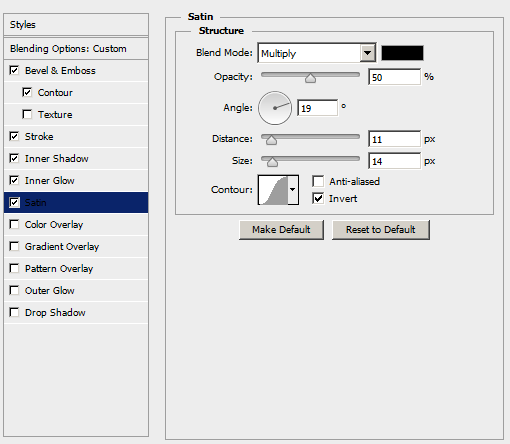Select the Color Overlay label
The width and height of the screenshot is (510, 444).
(54, 225)
